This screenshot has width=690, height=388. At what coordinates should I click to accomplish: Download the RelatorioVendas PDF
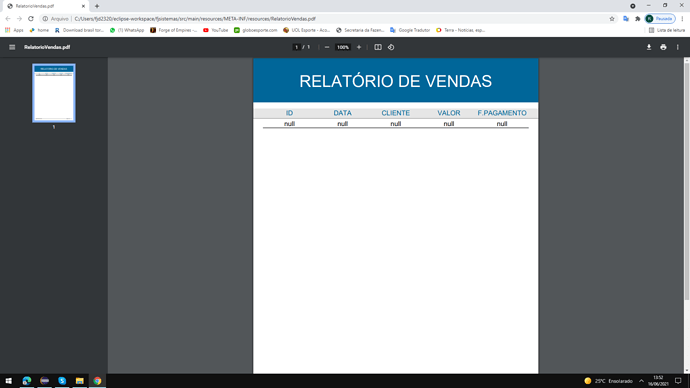[x=649, y=47]
